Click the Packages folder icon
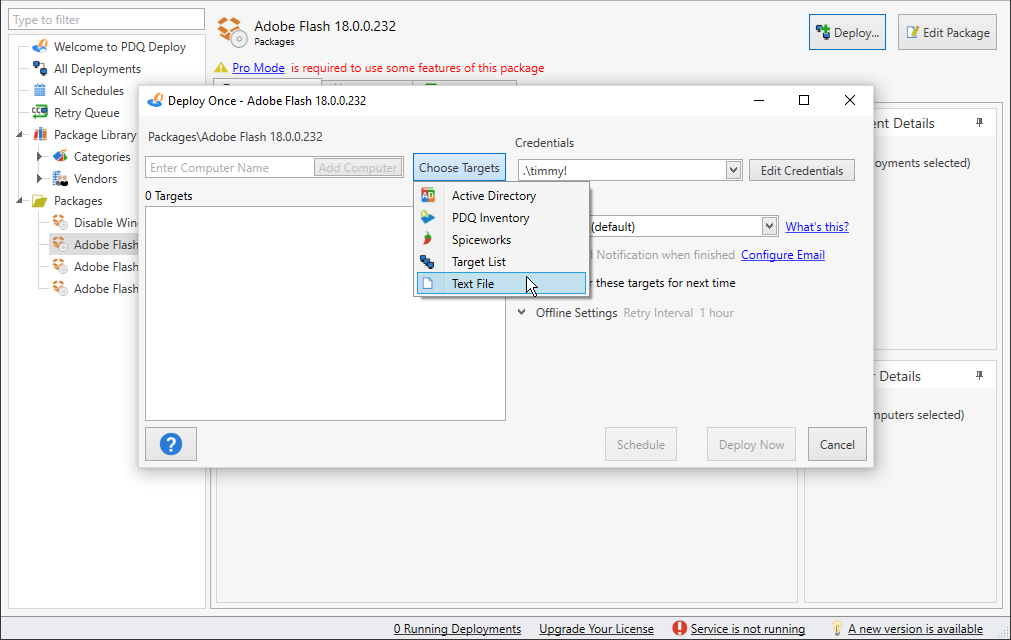This screenshot has width=1011, height=640. click(40, 200)
